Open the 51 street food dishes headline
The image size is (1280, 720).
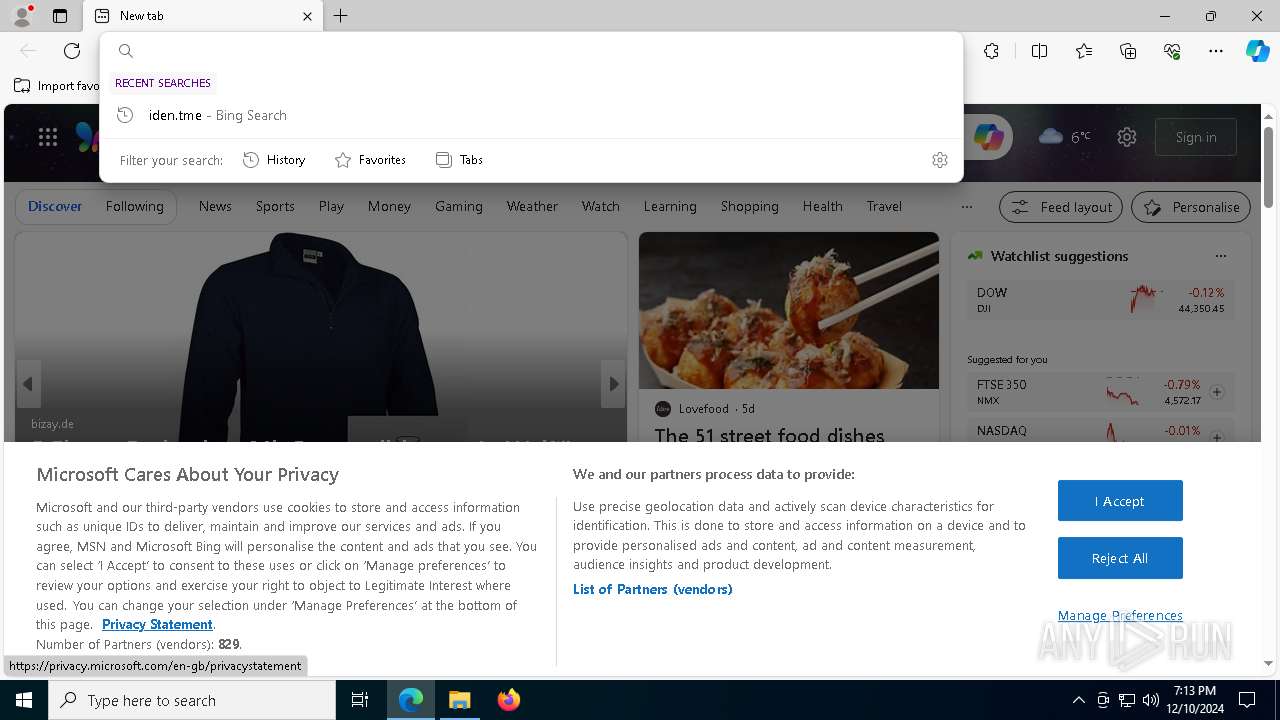point(769,435)
